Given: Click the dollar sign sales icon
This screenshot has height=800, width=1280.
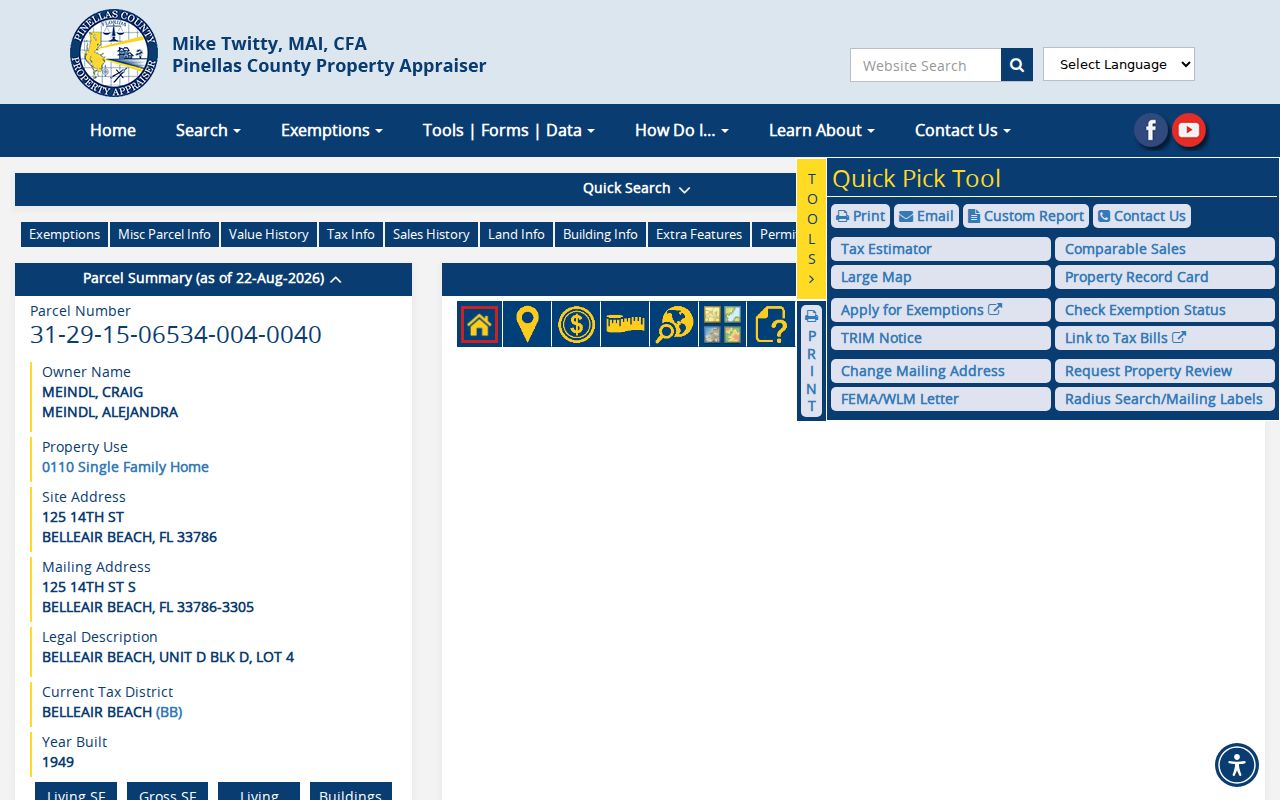Looking at the screenshot, I should tap(576, 324).
